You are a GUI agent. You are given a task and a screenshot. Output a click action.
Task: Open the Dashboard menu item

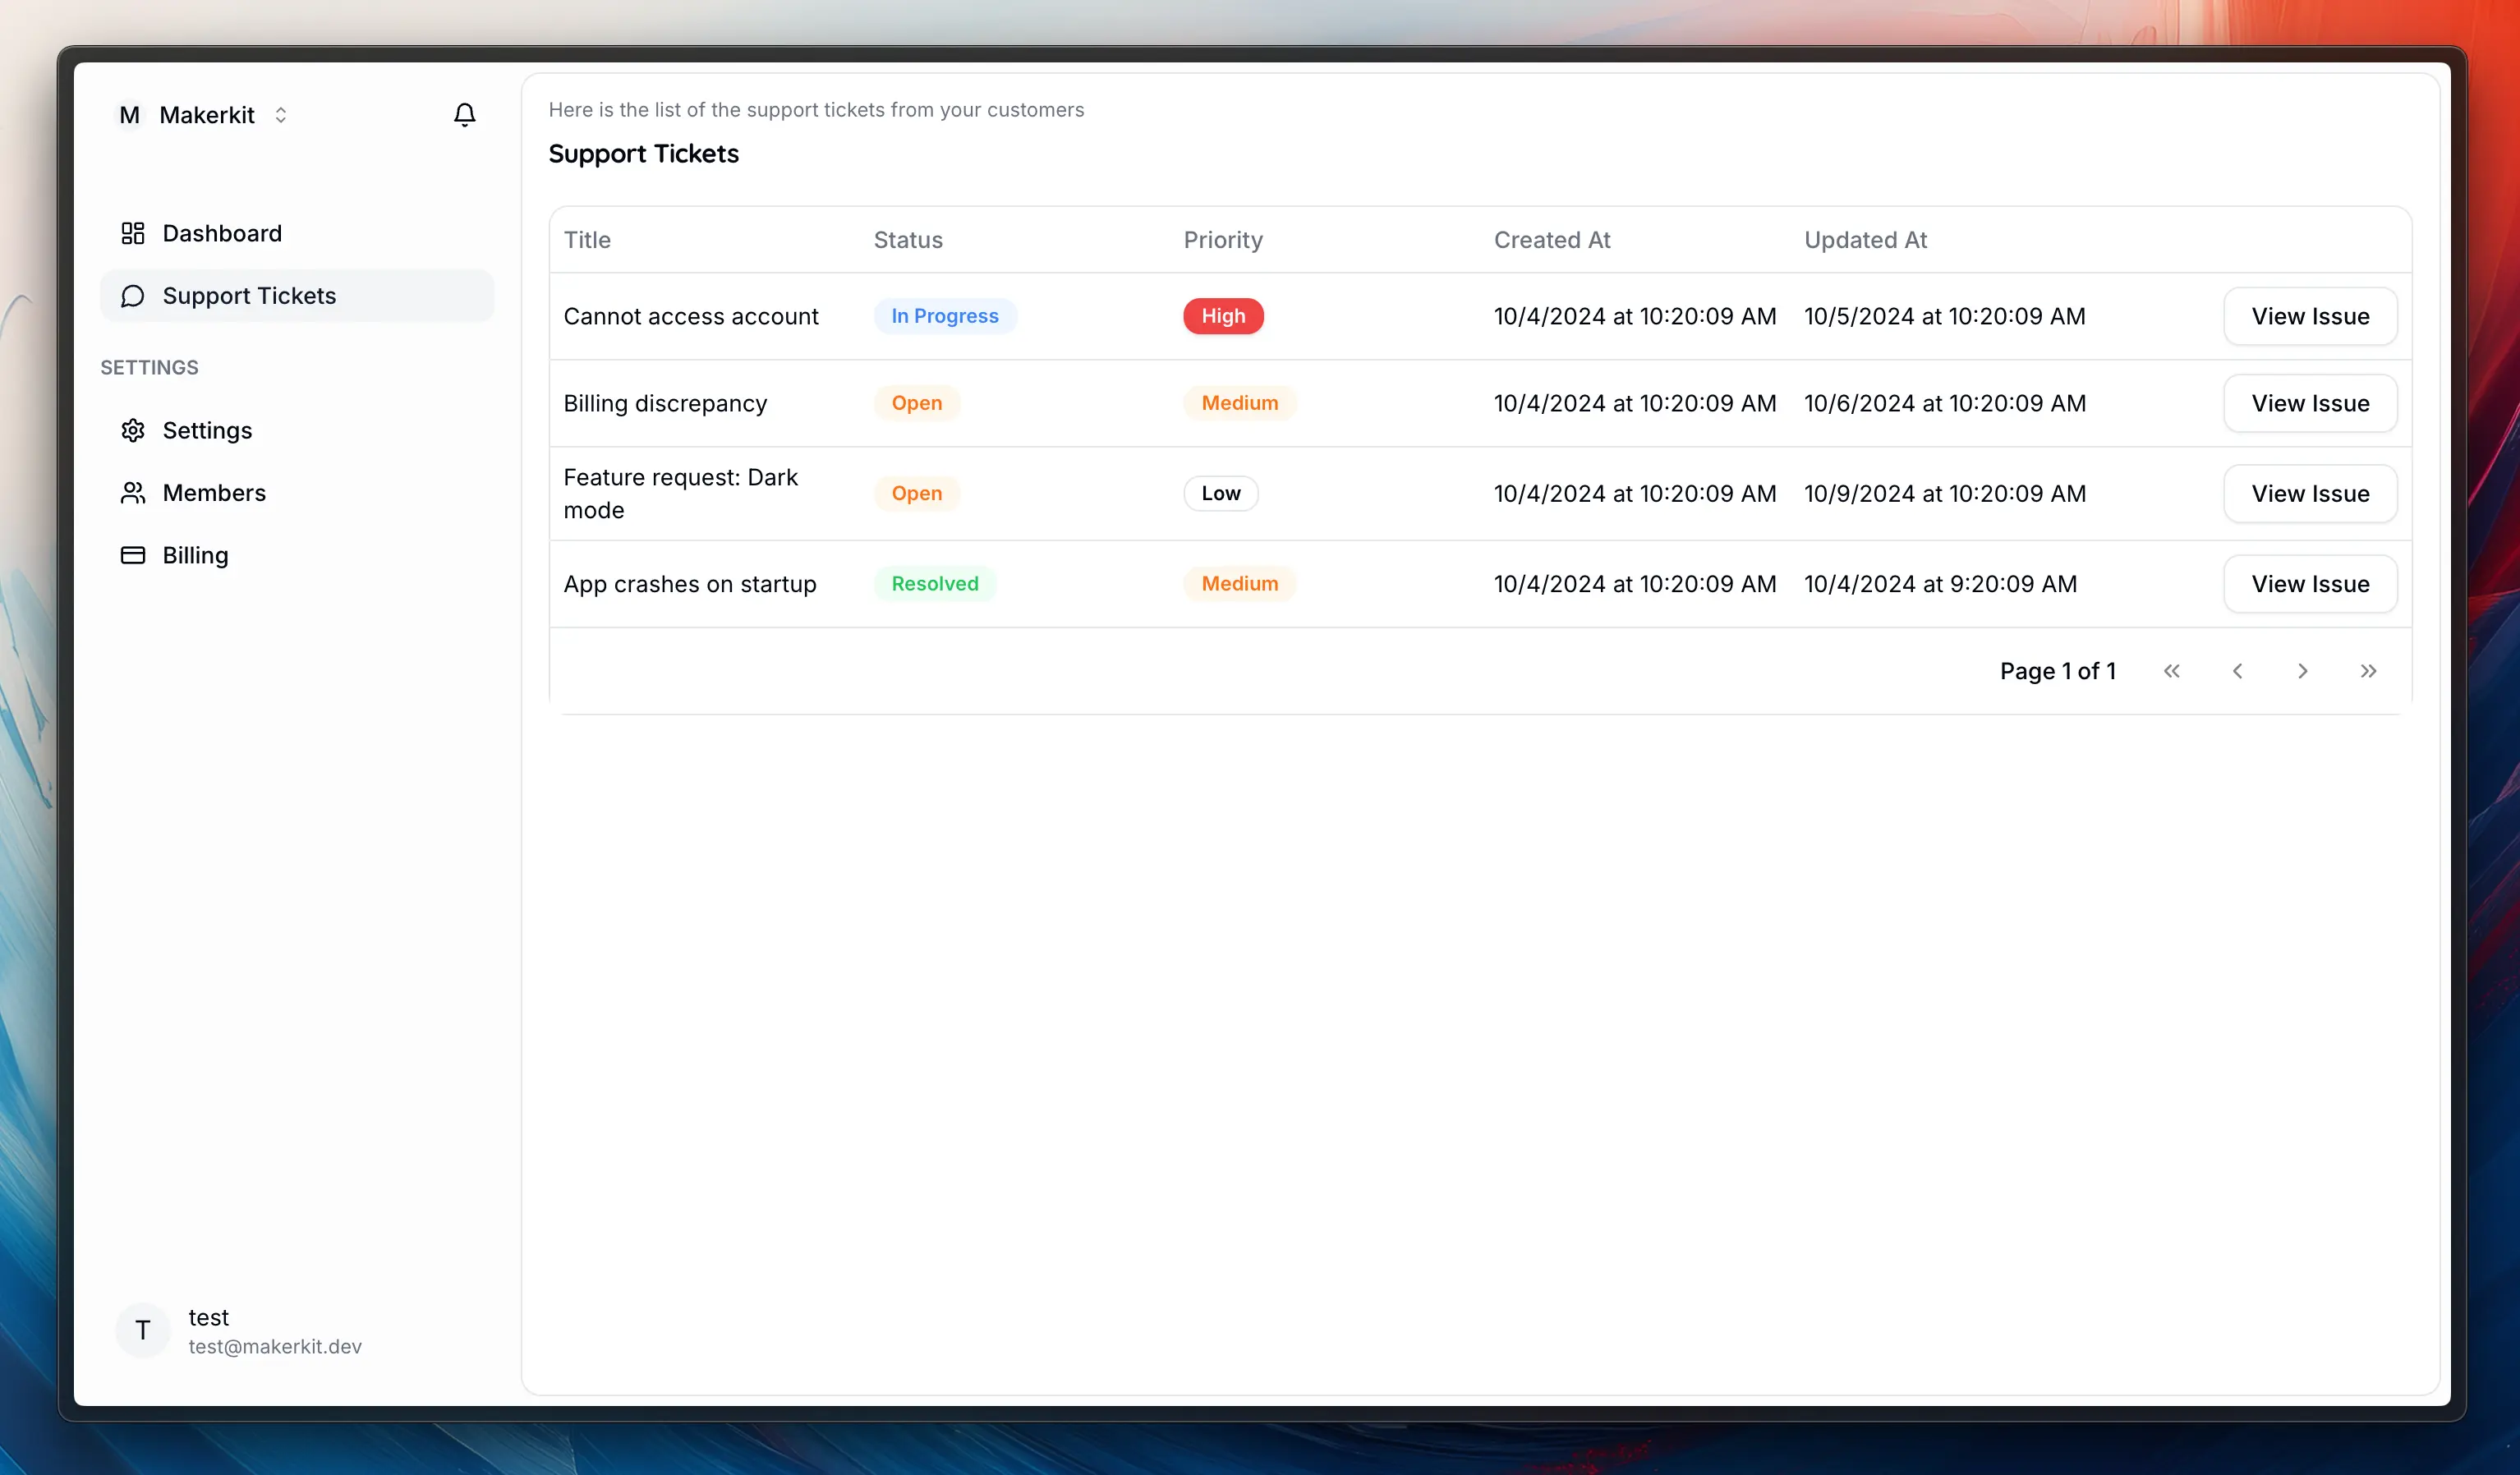point(222,233)
